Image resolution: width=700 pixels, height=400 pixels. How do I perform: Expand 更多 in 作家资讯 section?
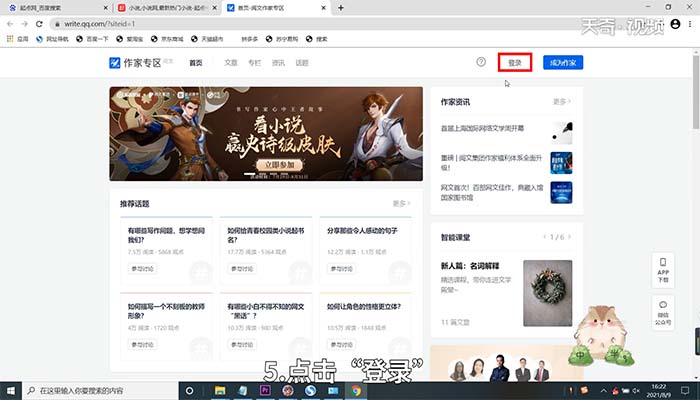click(562, 102)
